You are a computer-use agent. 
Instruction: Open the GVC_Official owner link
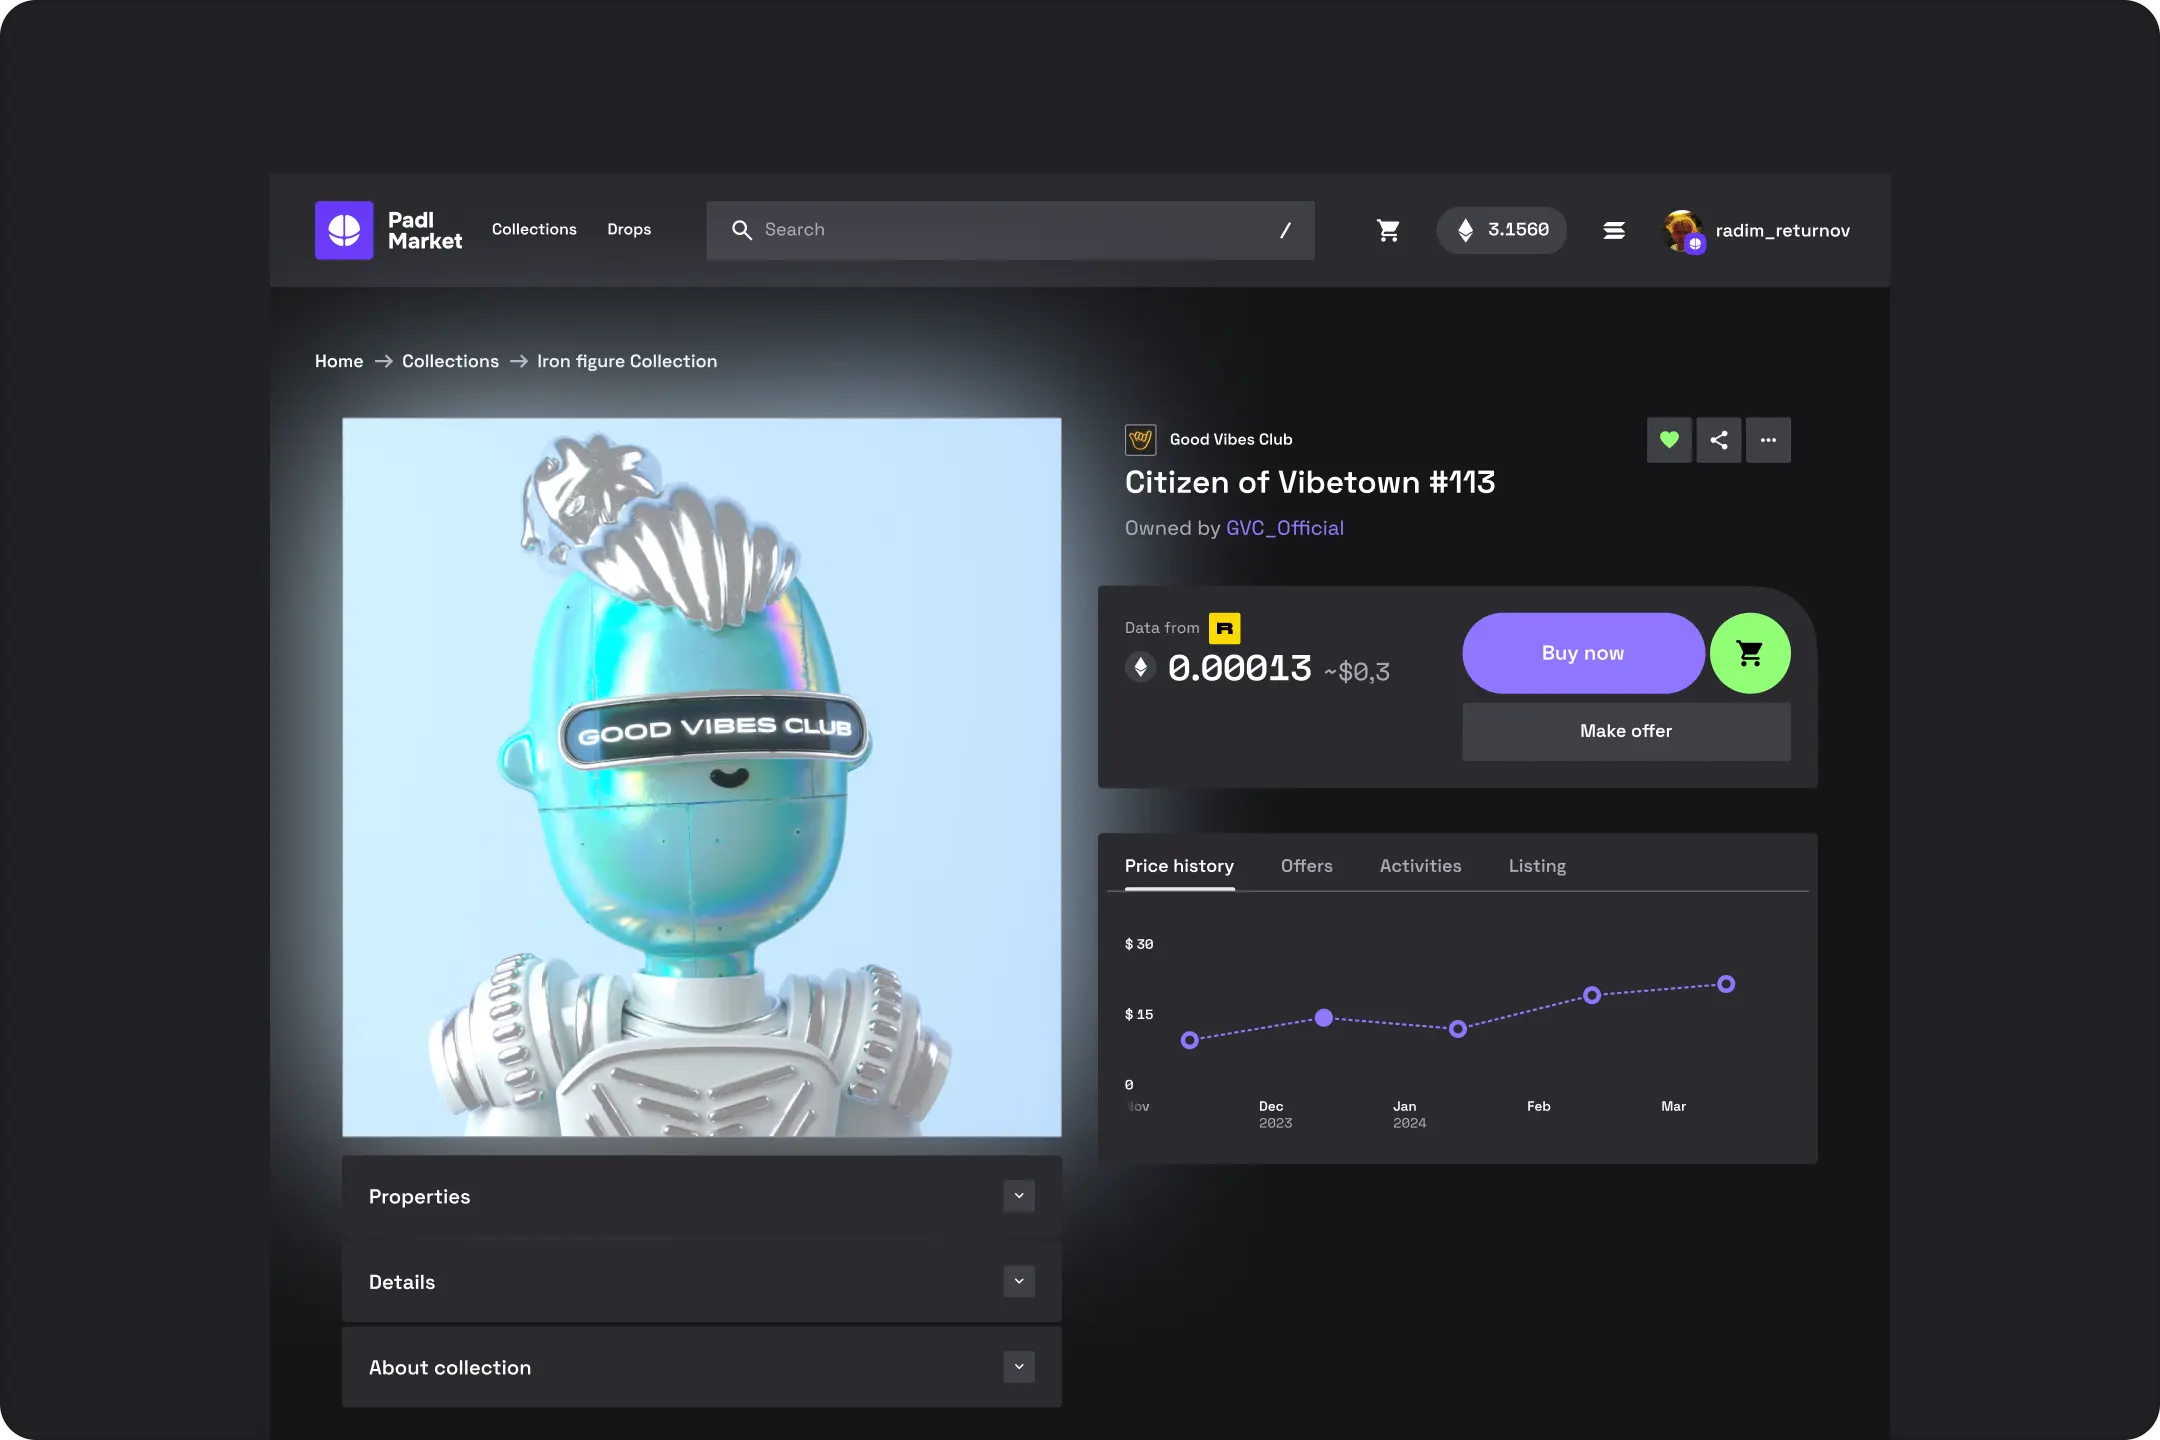point(1284,528)
